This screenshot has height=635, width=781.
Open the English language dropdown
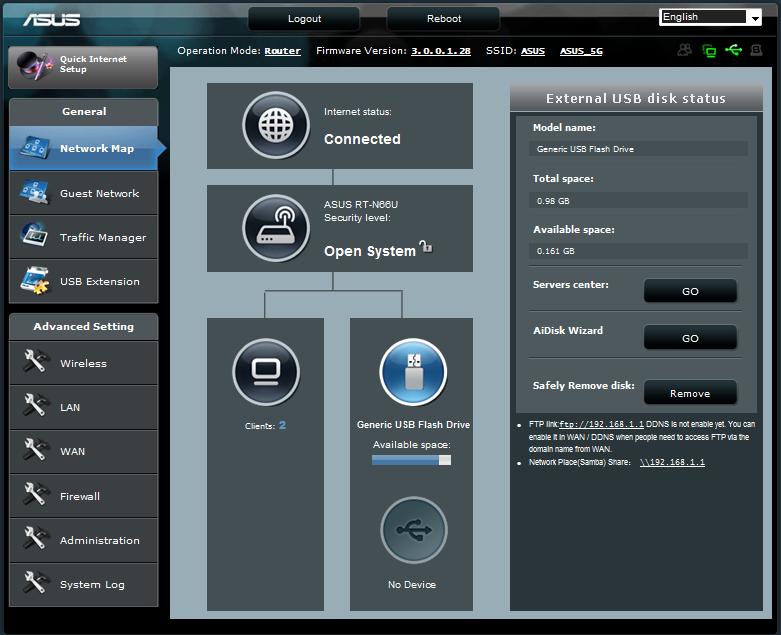pyautogui.click(x=710, y=17)
